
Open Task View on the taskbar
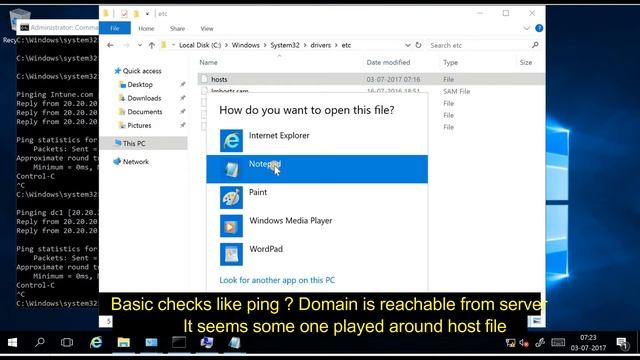67,342
